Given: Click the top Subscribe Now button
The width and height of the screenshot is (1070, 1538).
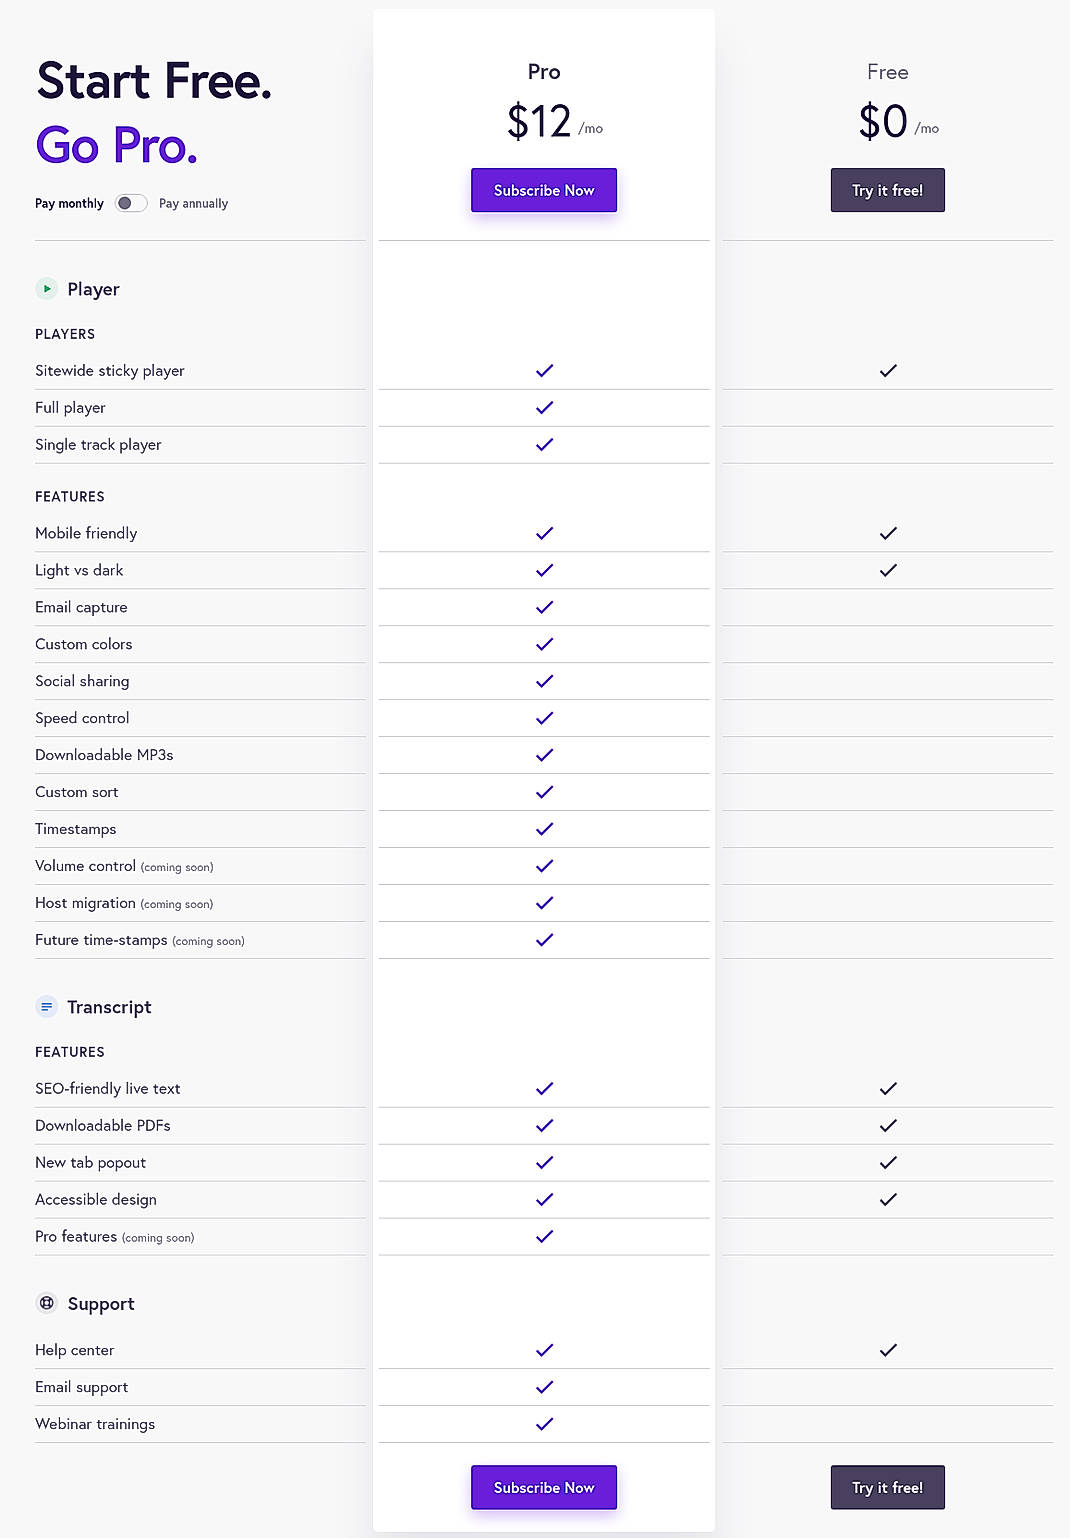Looking at the screenshot, I should (x=543, y=190).
